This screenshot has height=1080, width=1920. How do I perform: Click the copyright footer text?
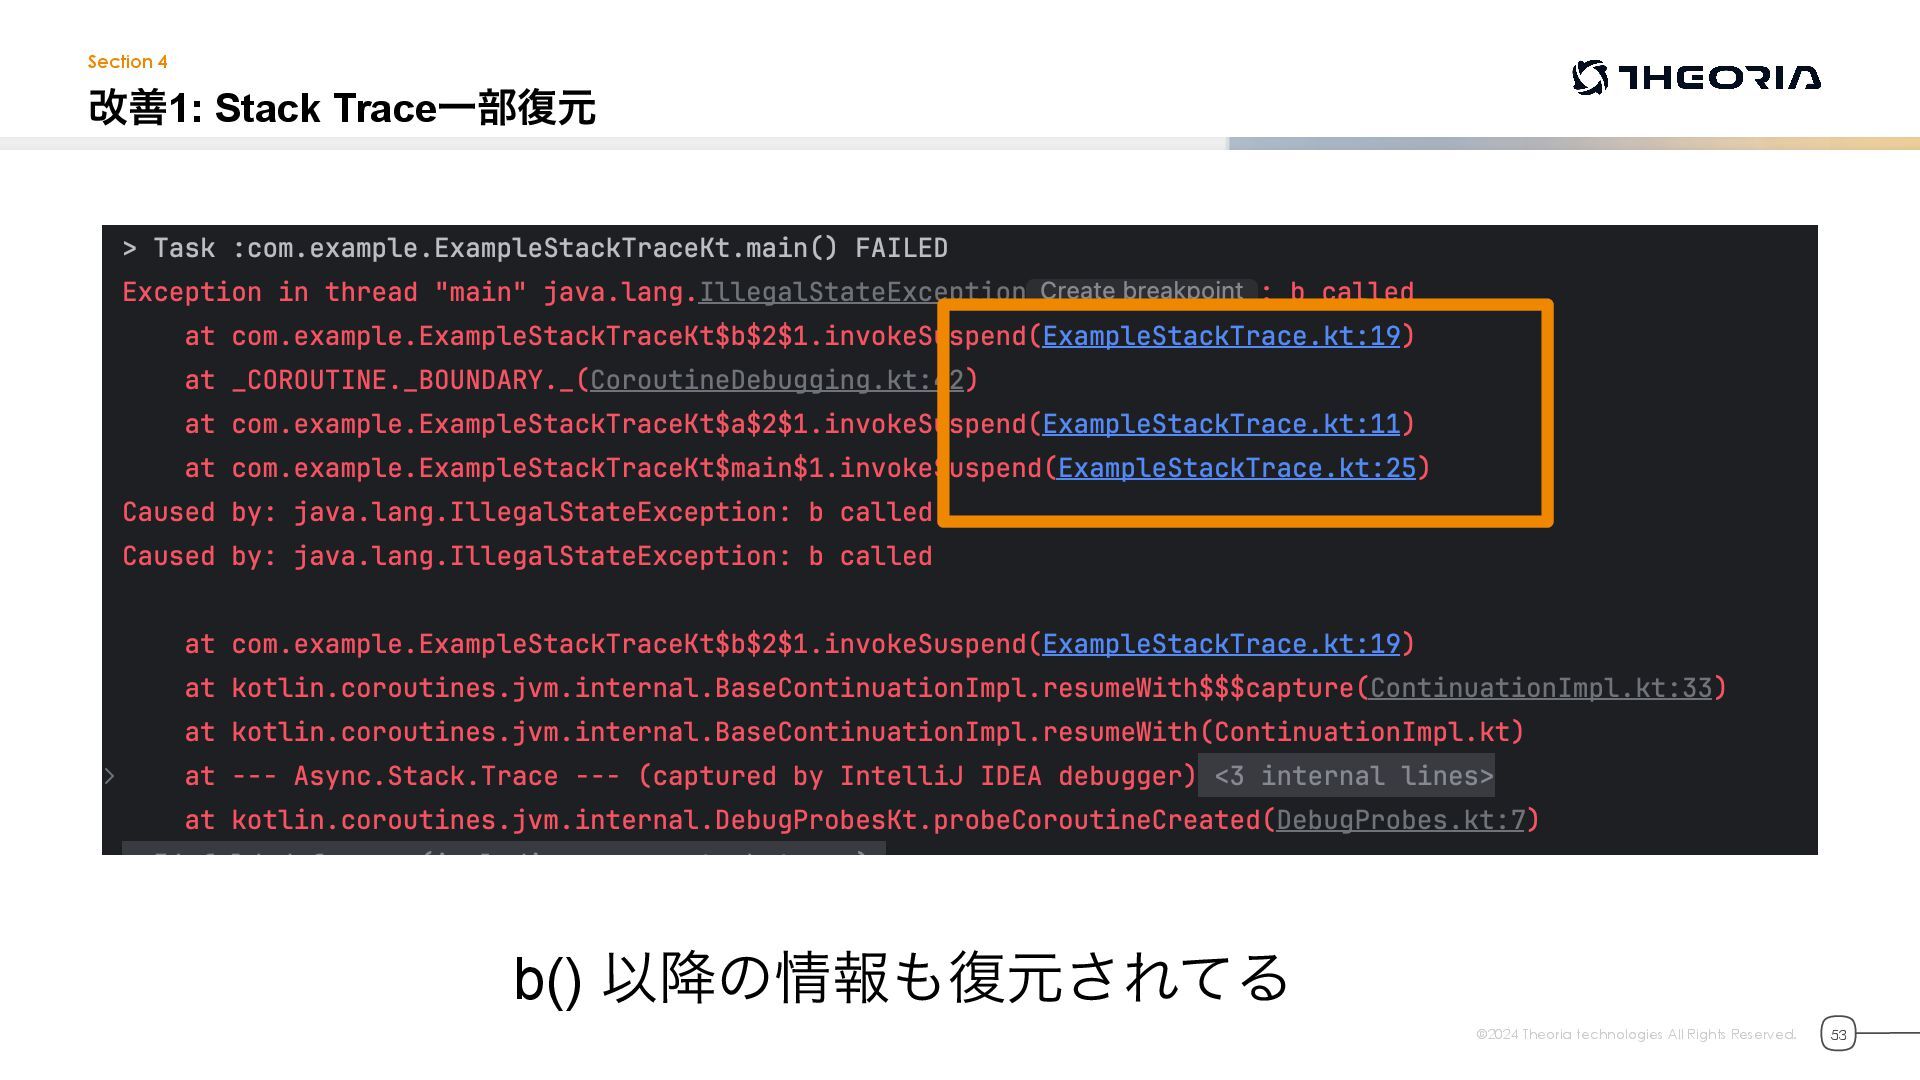pos(1635,1034)
